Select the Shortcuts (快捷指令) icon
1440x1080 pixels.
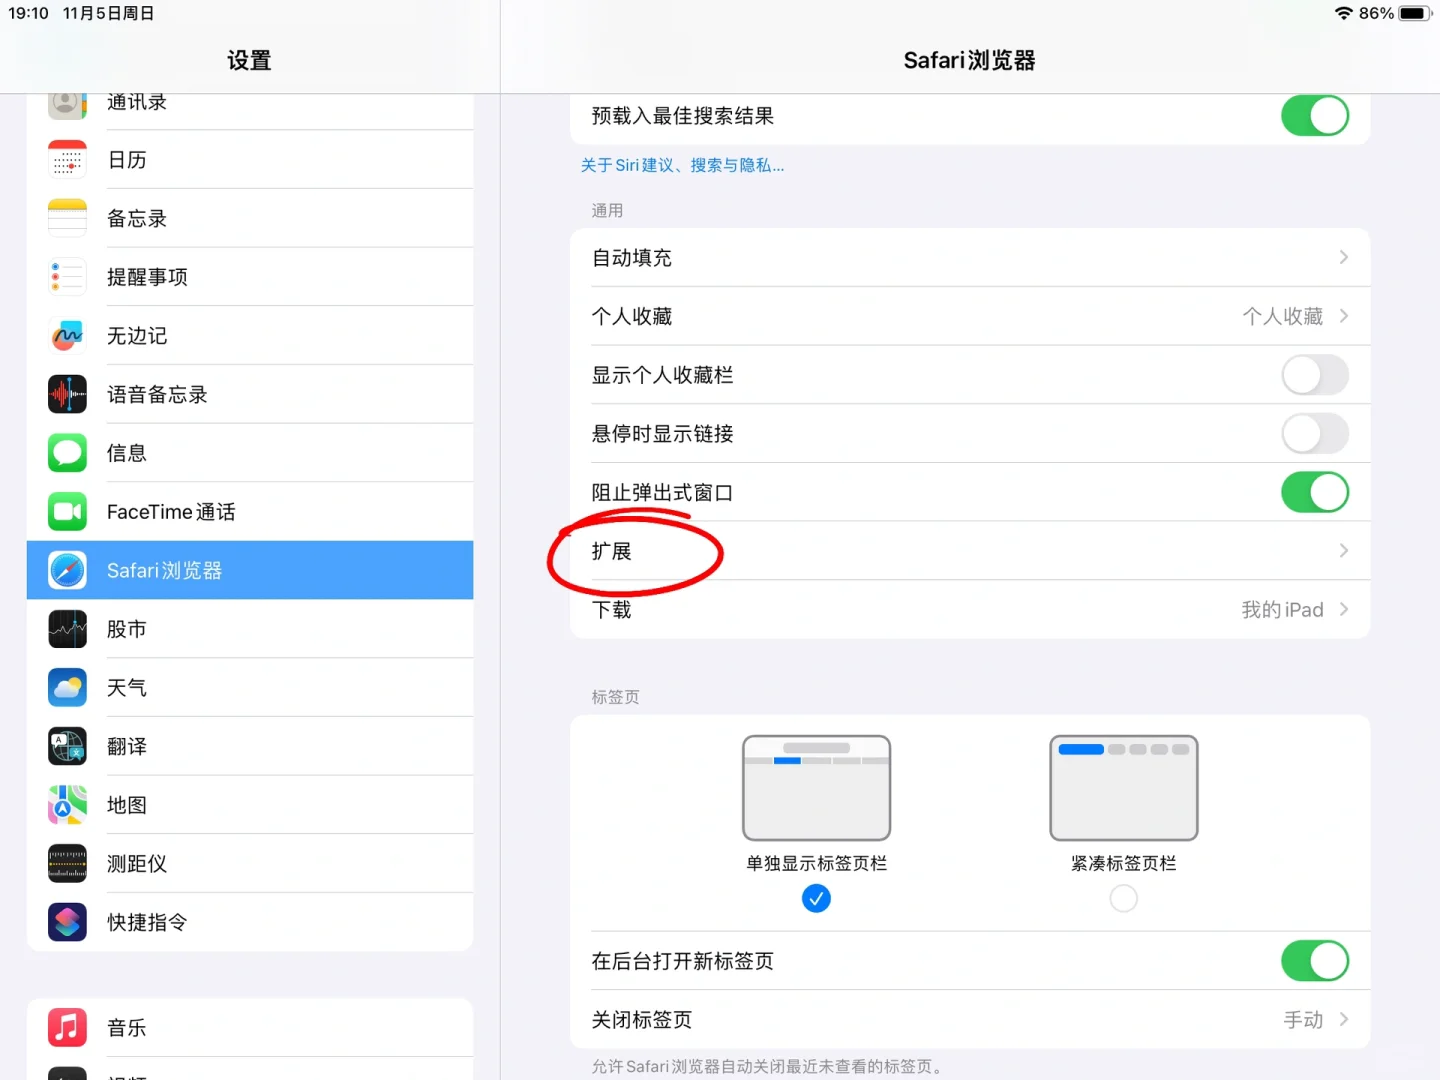[x=66, y=922]
